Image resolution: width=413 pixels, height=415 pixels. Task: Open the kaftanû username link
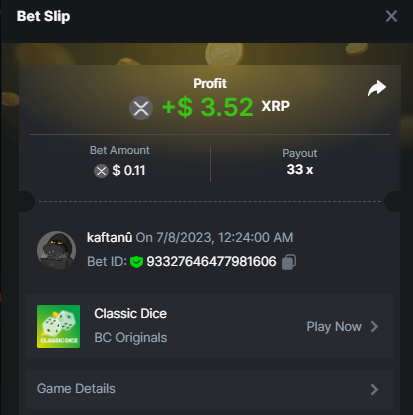109,238
